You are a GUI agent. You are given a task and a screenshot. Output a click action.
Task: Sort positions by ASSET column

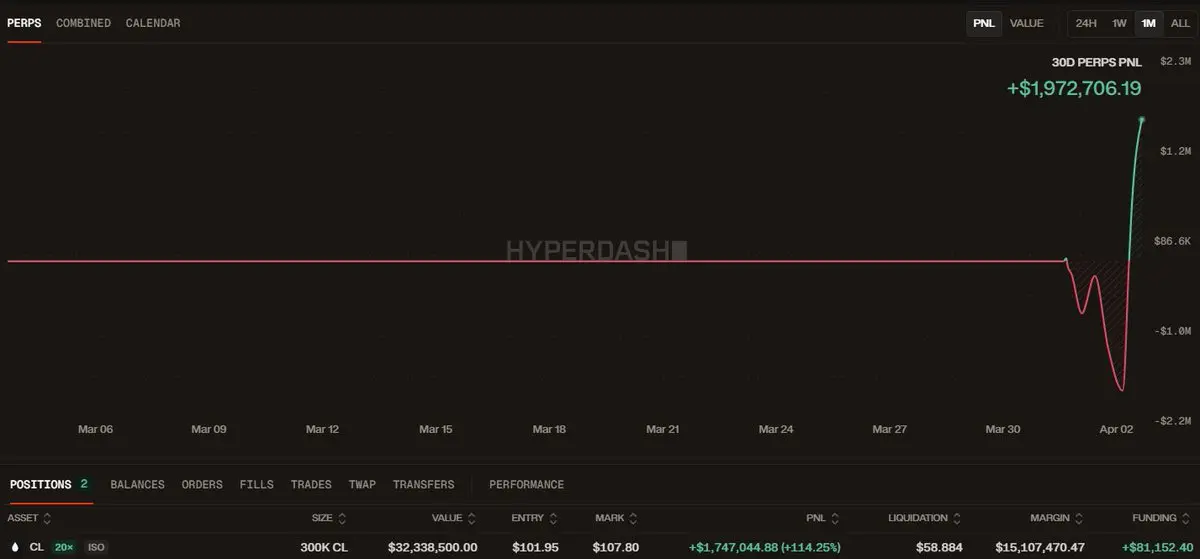pyautogui.click(x=29, y=518)
